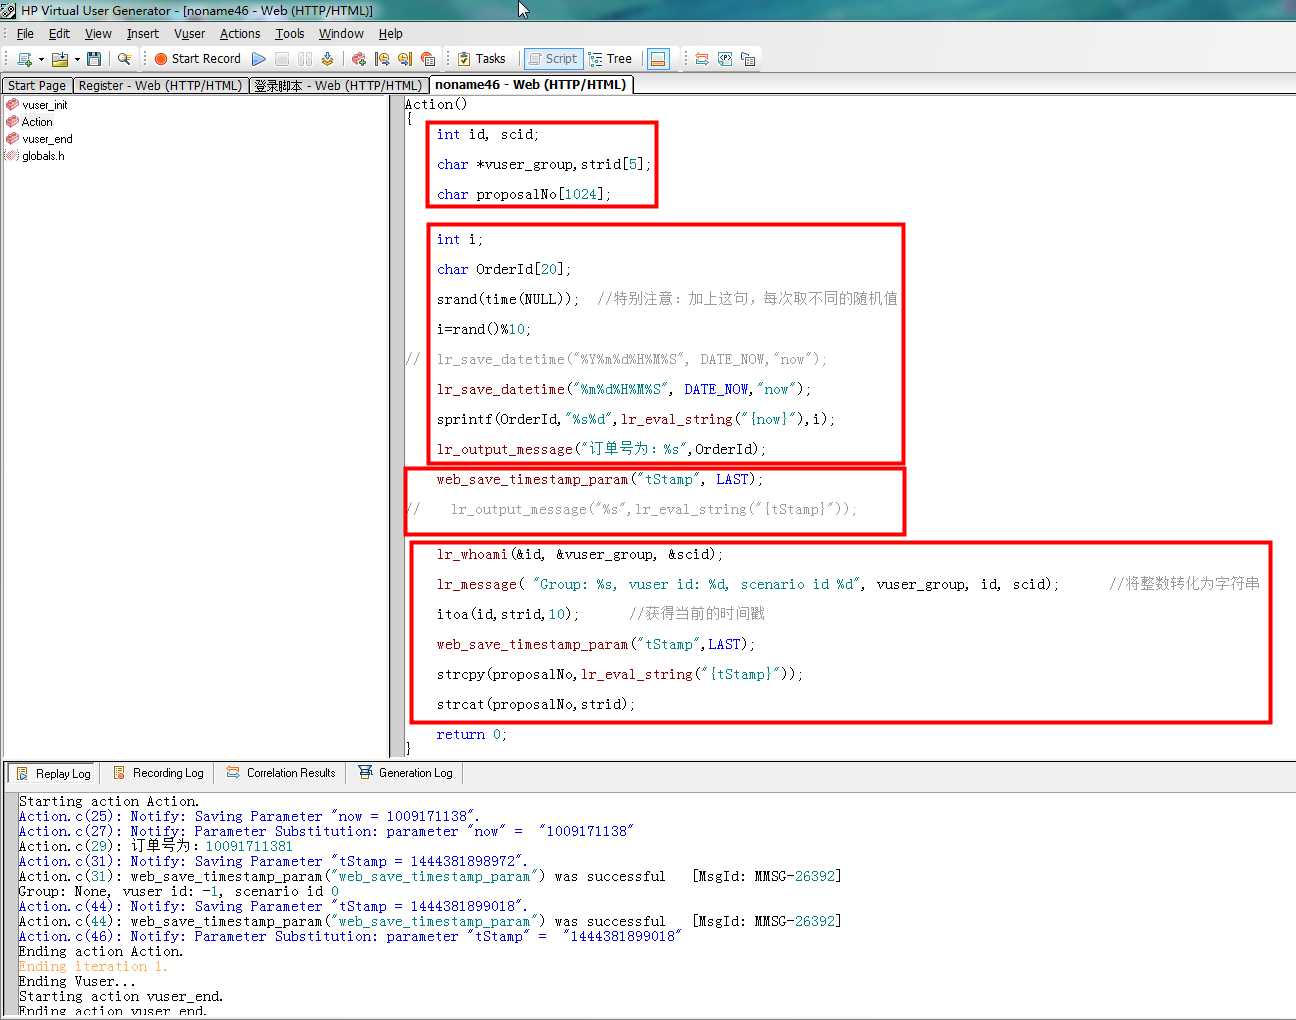Open the View menu
Viewport: 1296px width, 1020px height.
coord(98,34)
